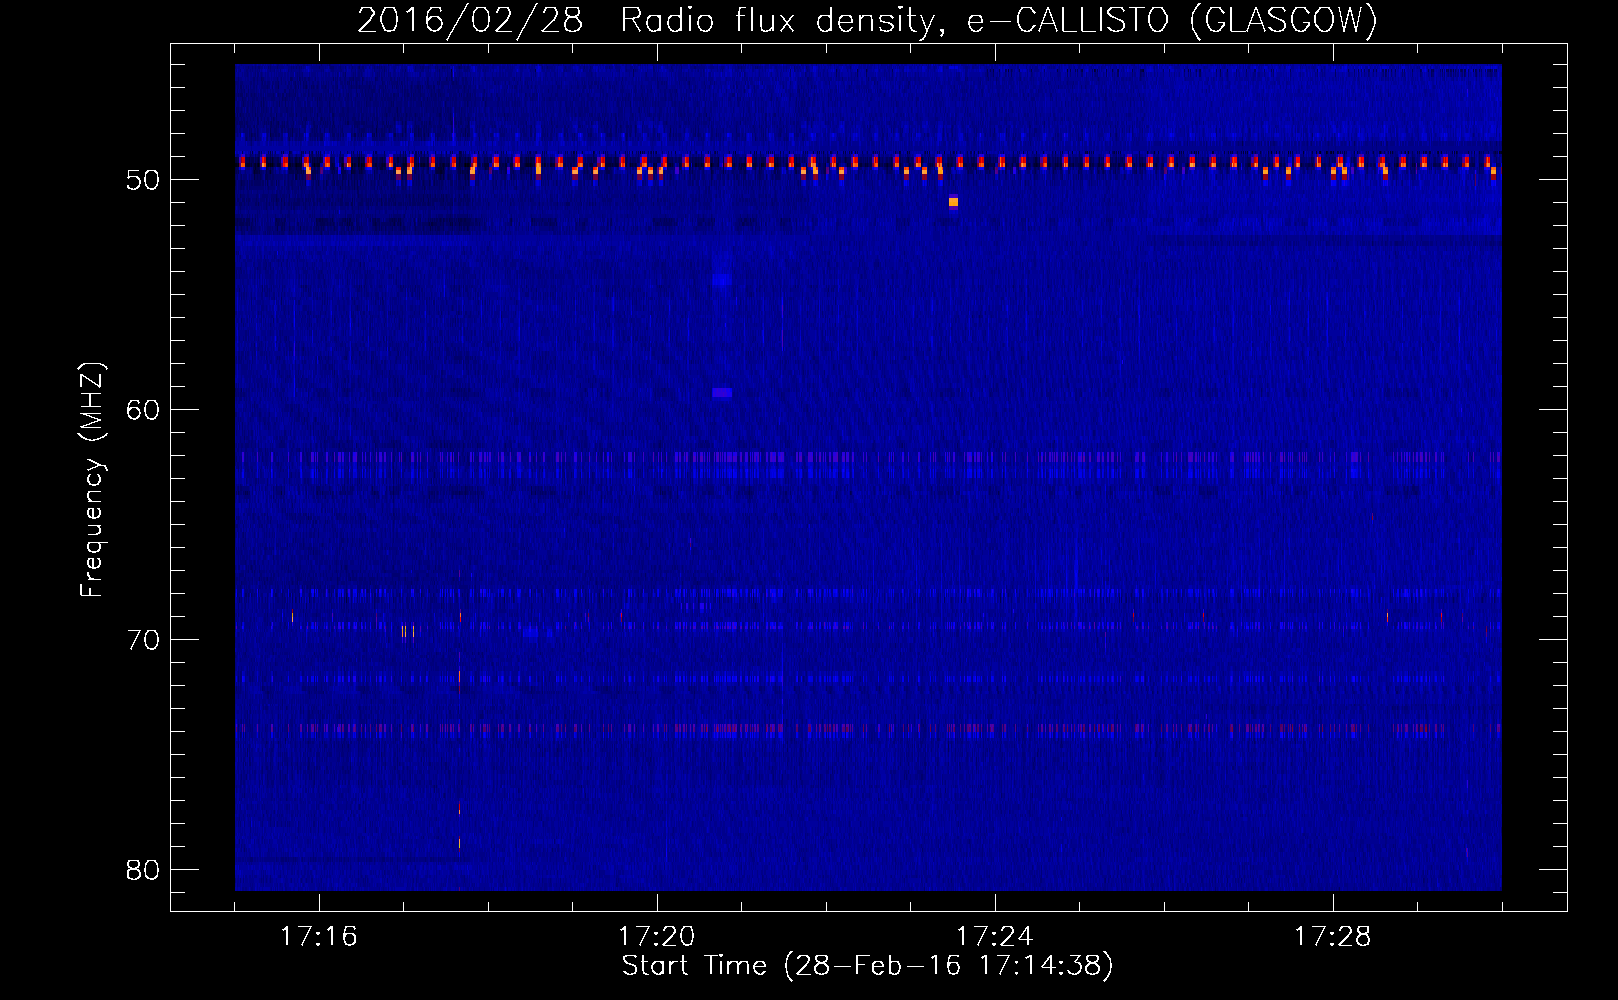Click the 50 MHz frequency tick label
This screenshot has height=1000, width=1618.
pyautogui.click(x=143, y=180)
